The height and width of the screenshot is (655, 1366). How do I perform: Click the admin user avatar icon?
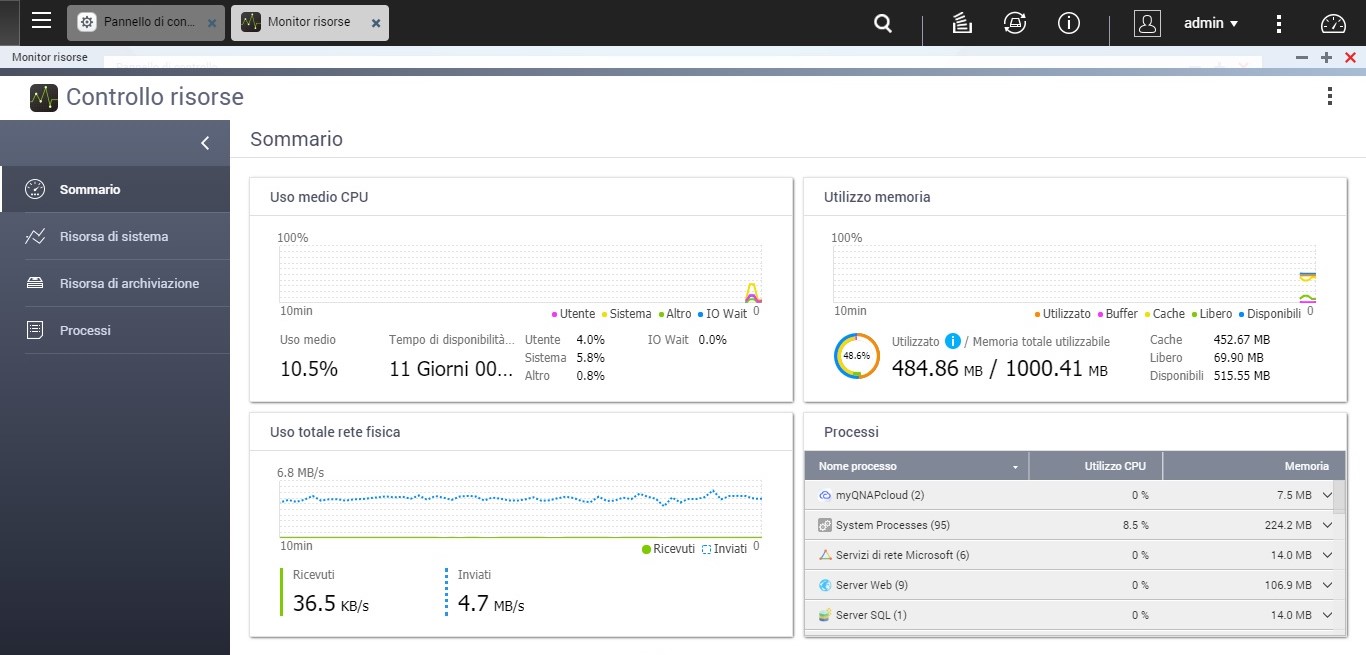tap(1147, 23)
